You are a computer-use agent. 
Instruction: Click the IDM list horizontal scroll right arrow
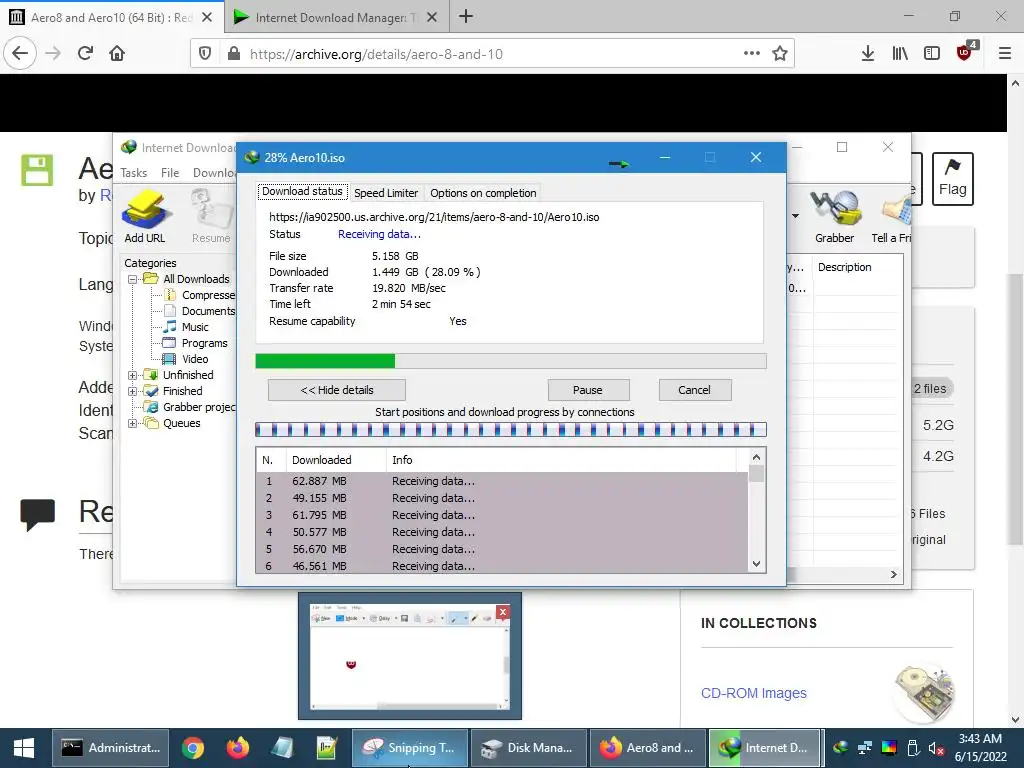893,574
